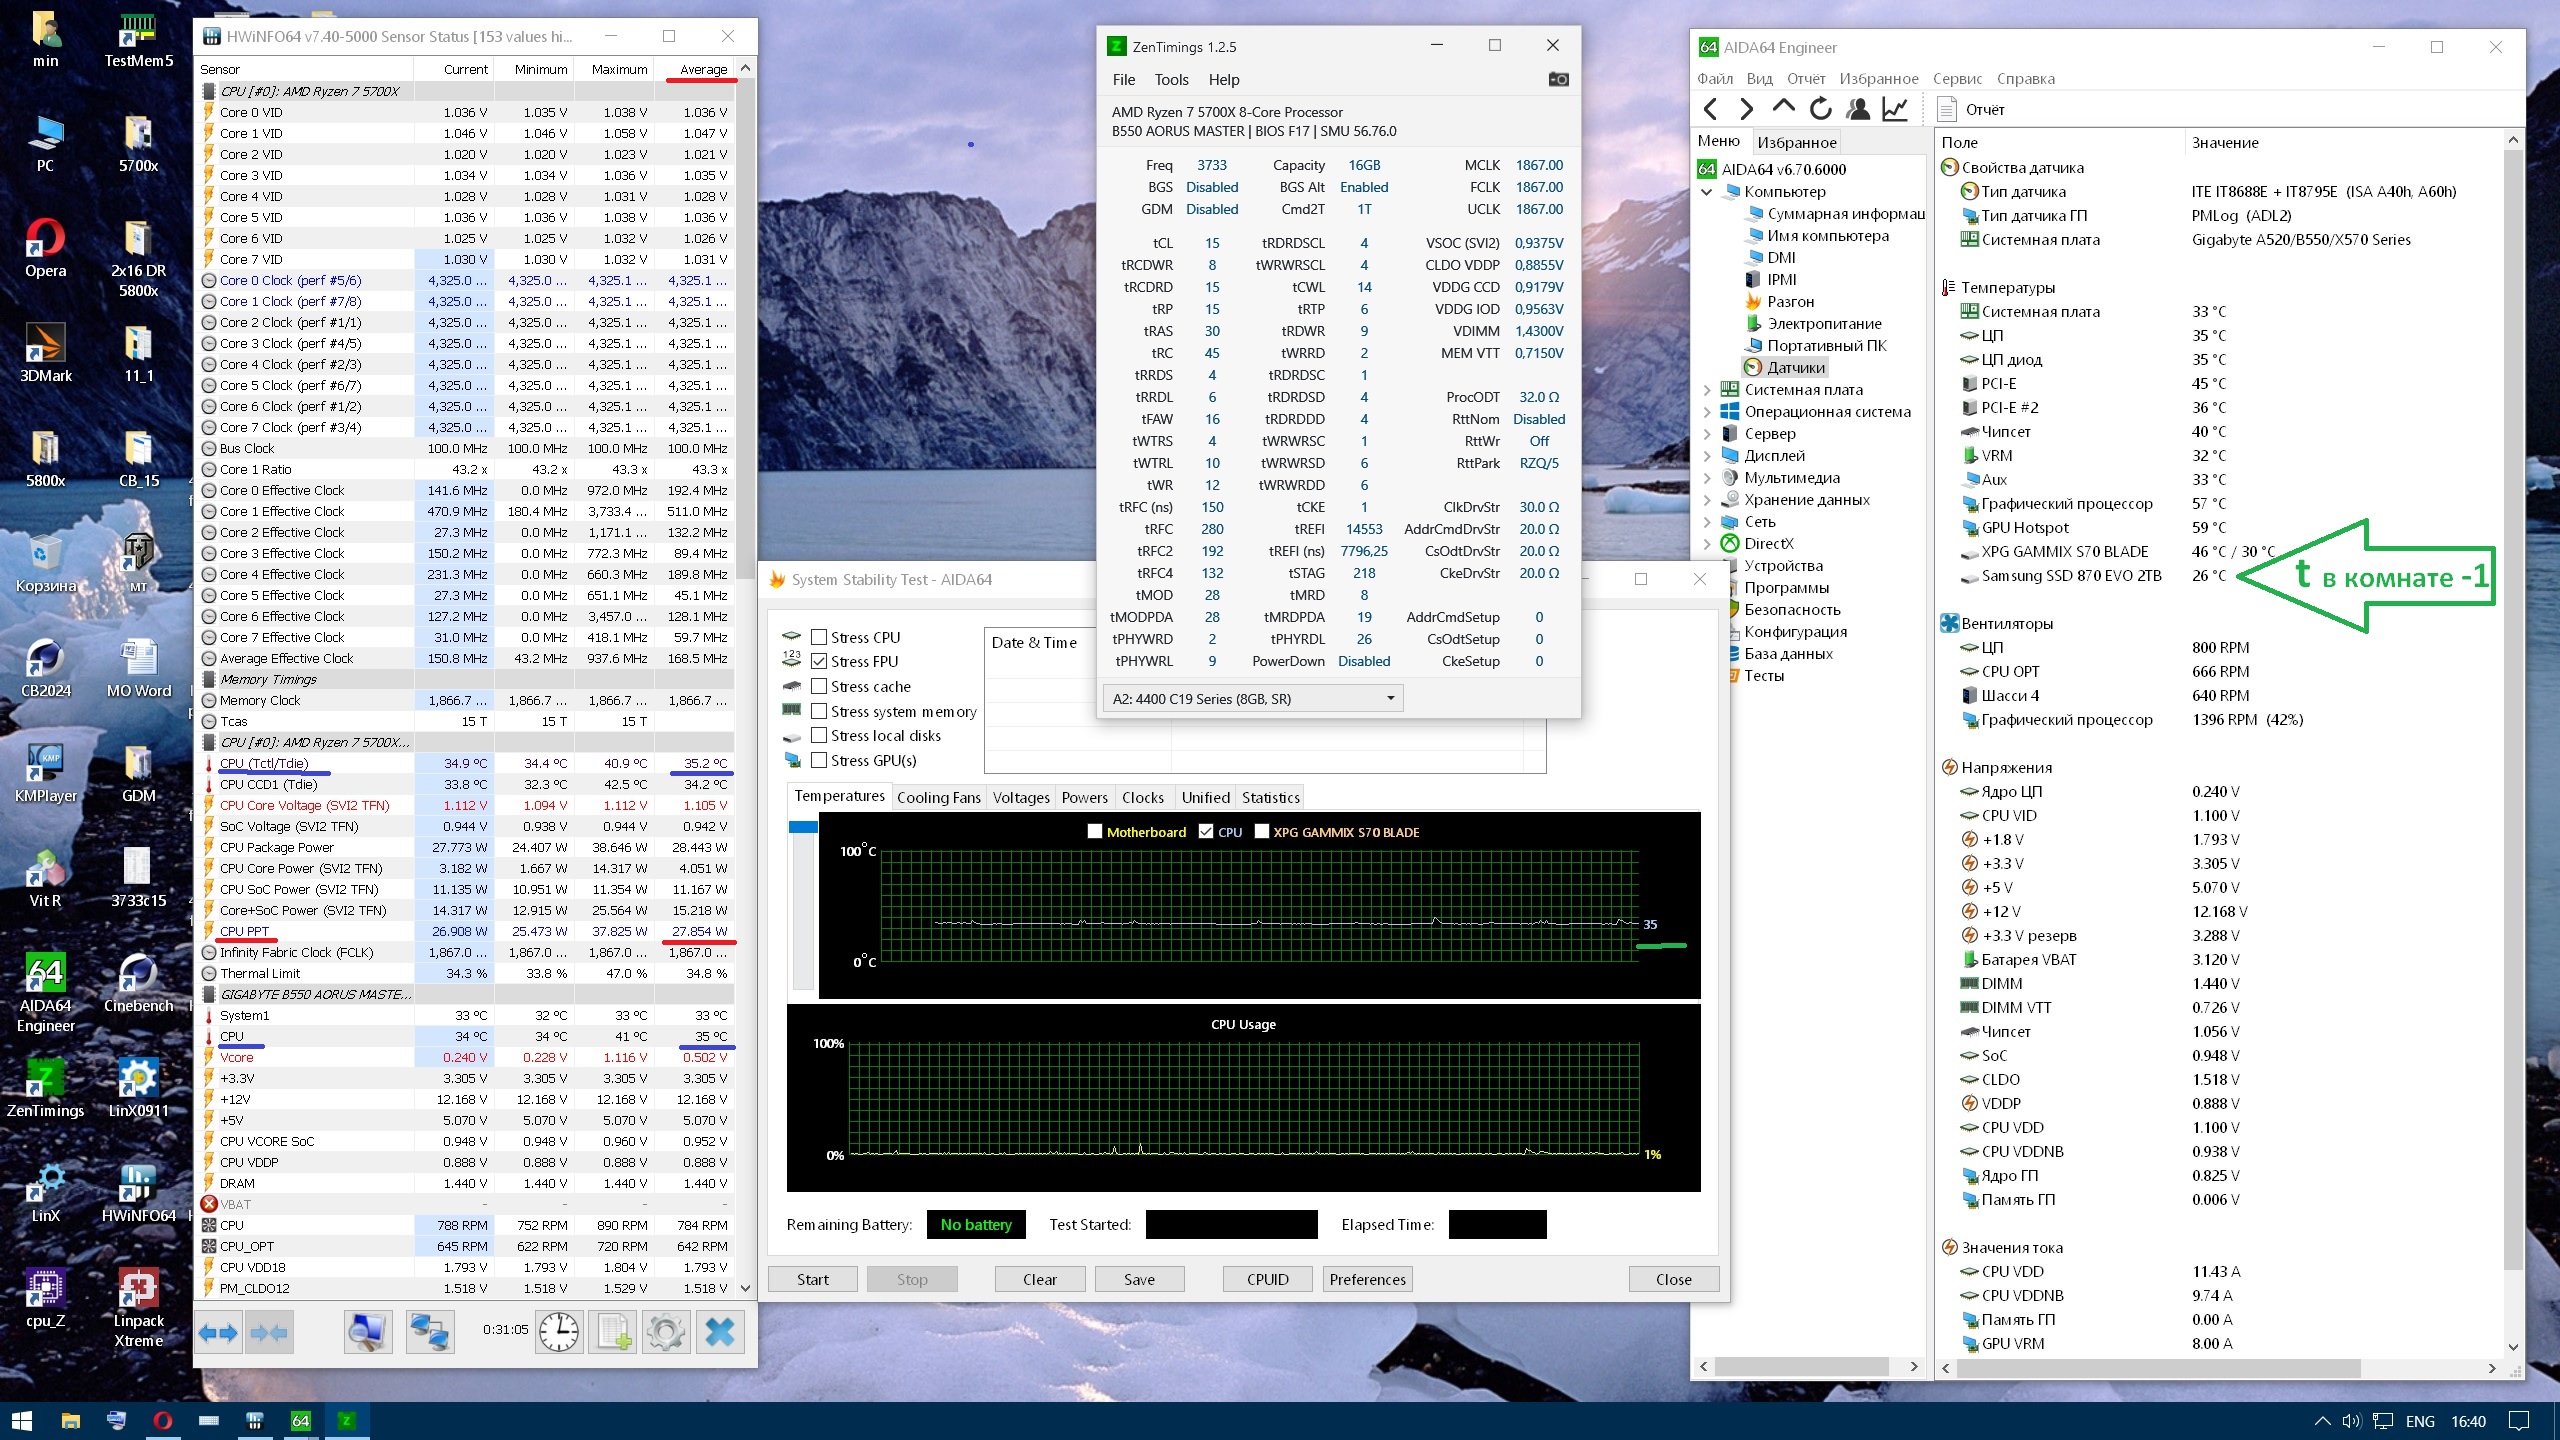Open HWiNFO sensor settings gear icon
2560x1440 pixels.
pyautogui.click(x=665, y=1331)
